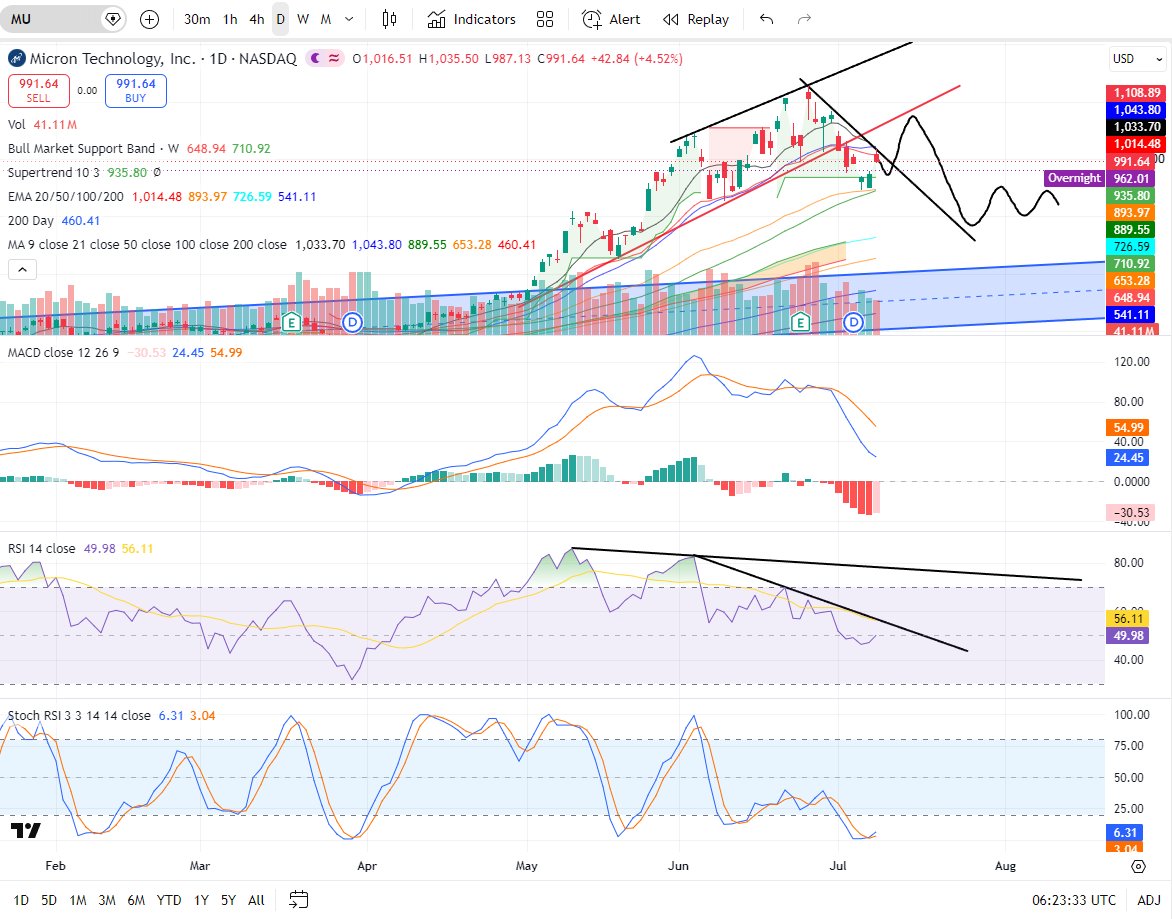Open the MU symbol search box
Screen dimensions: 1172x919
tap(62, 19)
